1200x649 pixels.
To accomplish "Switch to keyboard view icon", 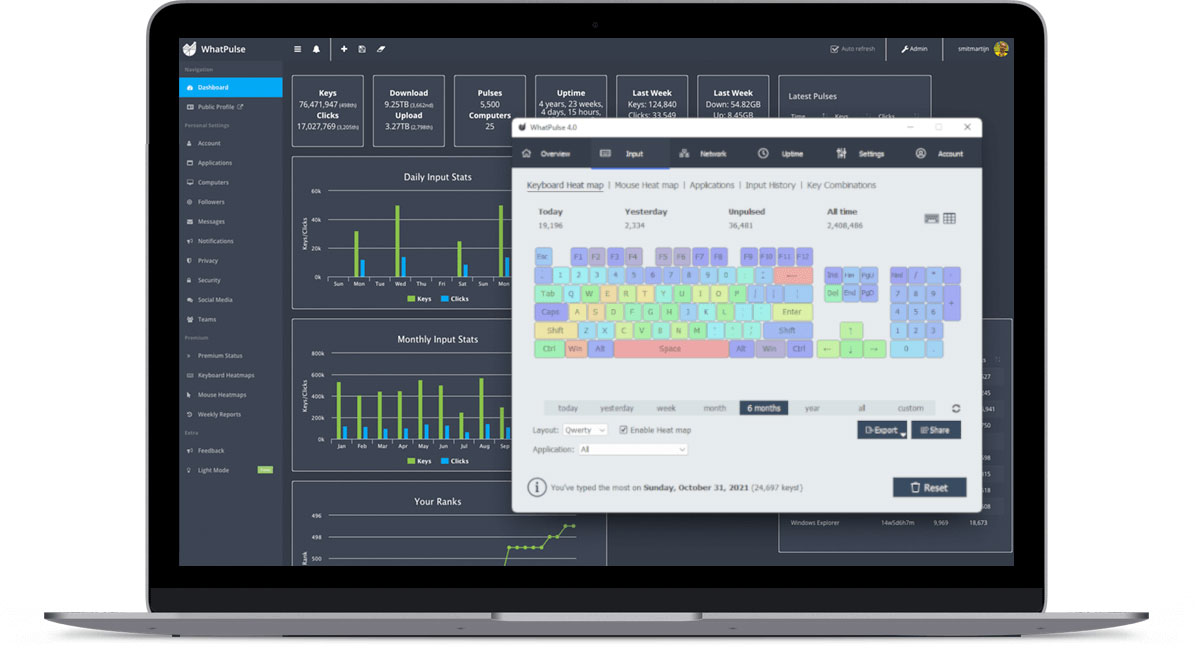I will click(x=931, y=218).
